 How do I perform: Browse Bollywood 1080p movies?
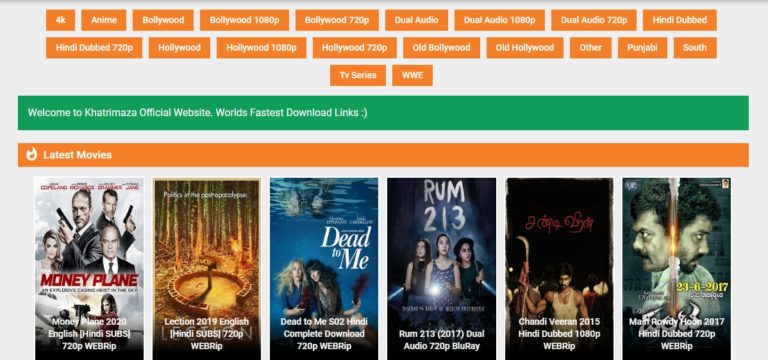[x=244, y=20]
